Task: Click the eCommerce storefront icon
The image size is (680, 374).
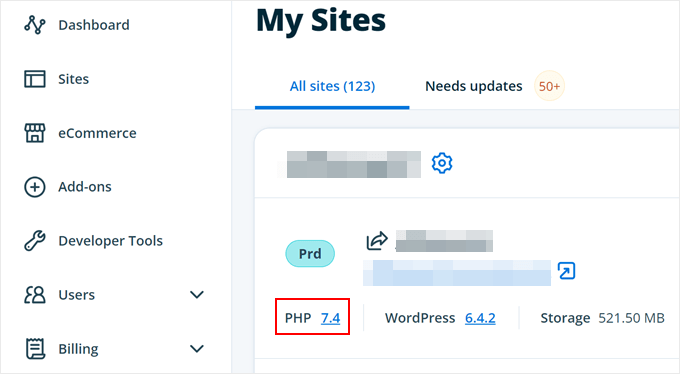Action: point(35,133)
